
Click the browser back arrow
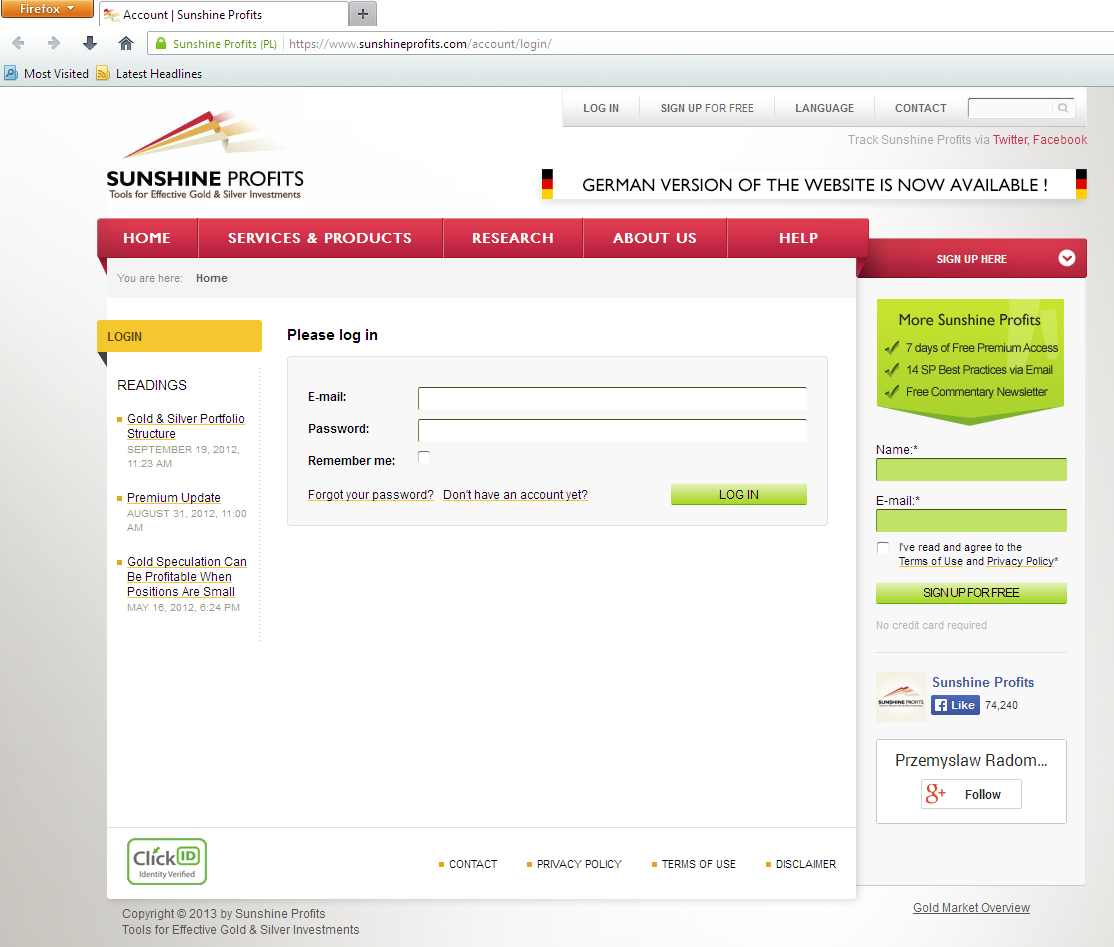(x=18, y=43)
